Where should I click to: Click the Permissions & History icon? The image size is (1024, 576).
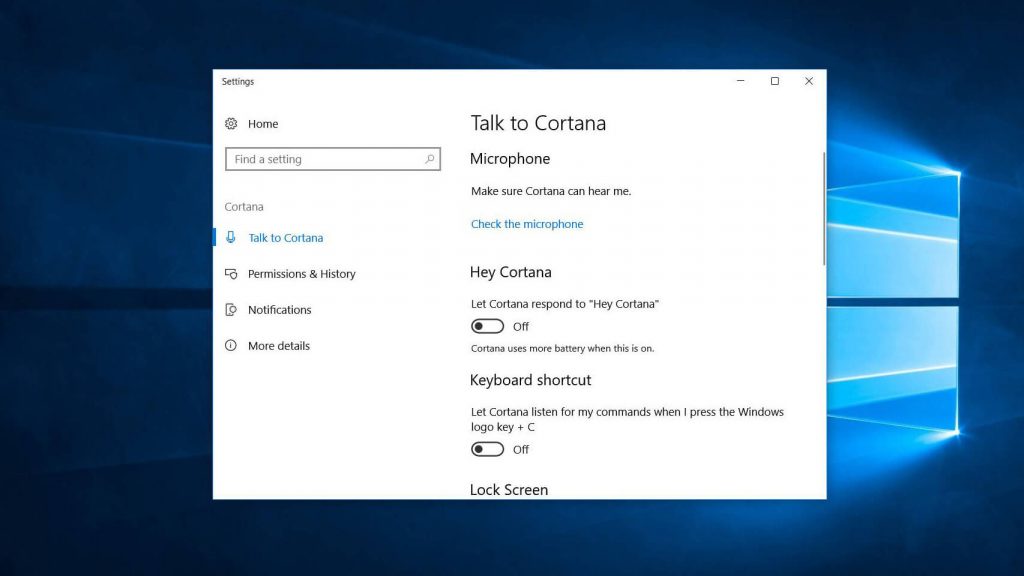click(231, 274)
